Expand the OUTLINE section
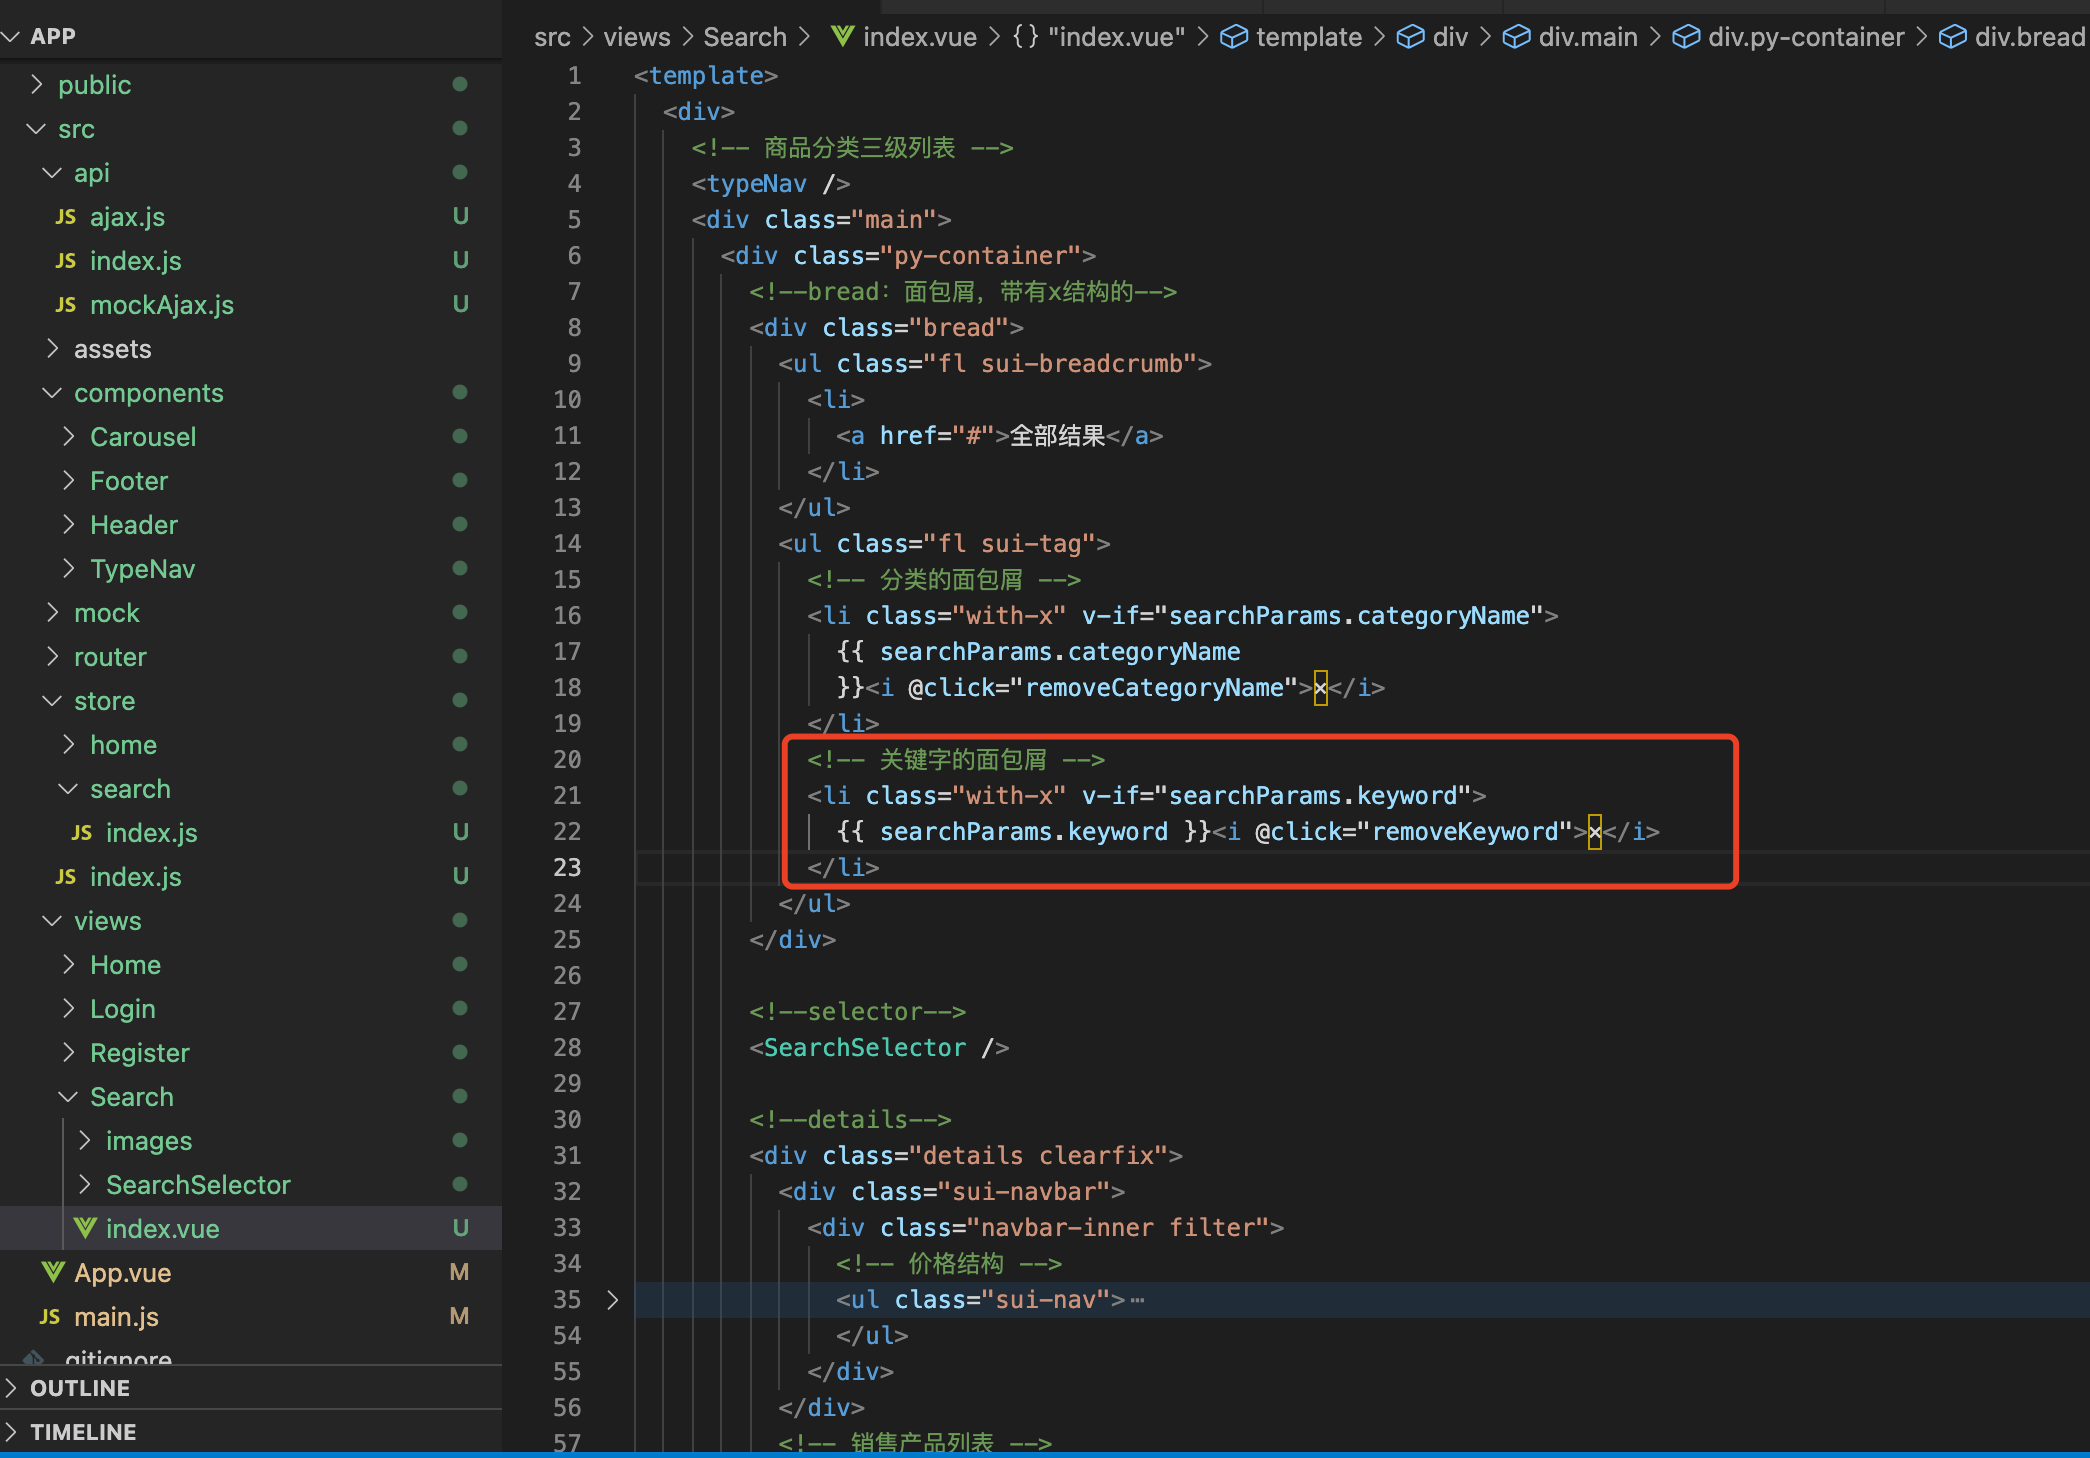Image resolution: width=2090 pixels, height=1458 pixels. pos(80,1388)
